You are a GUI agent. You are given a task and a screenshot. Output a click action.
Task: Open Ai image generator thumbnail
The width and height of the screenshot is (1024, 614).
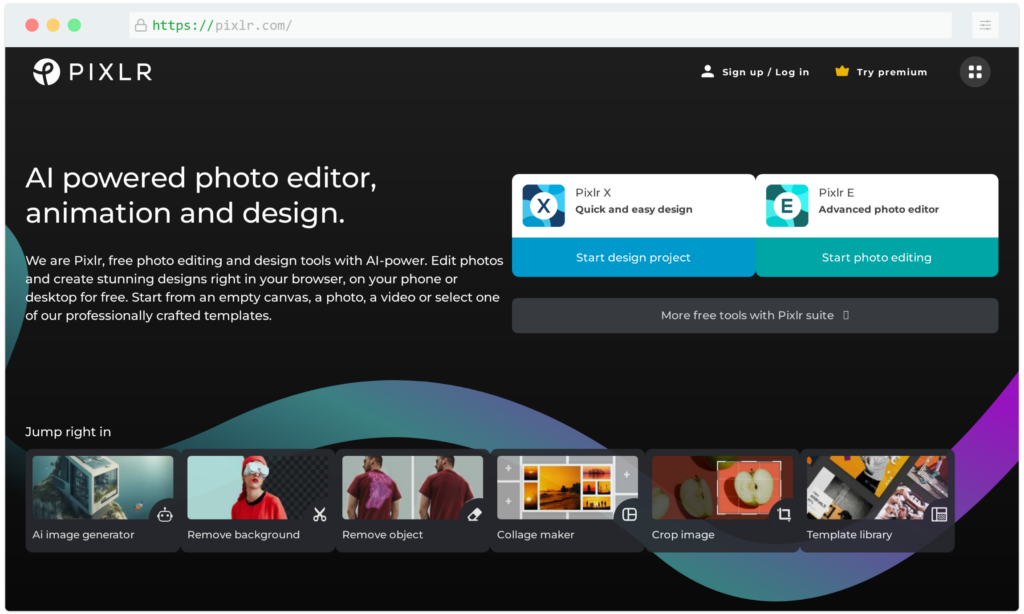click(103, 487)
